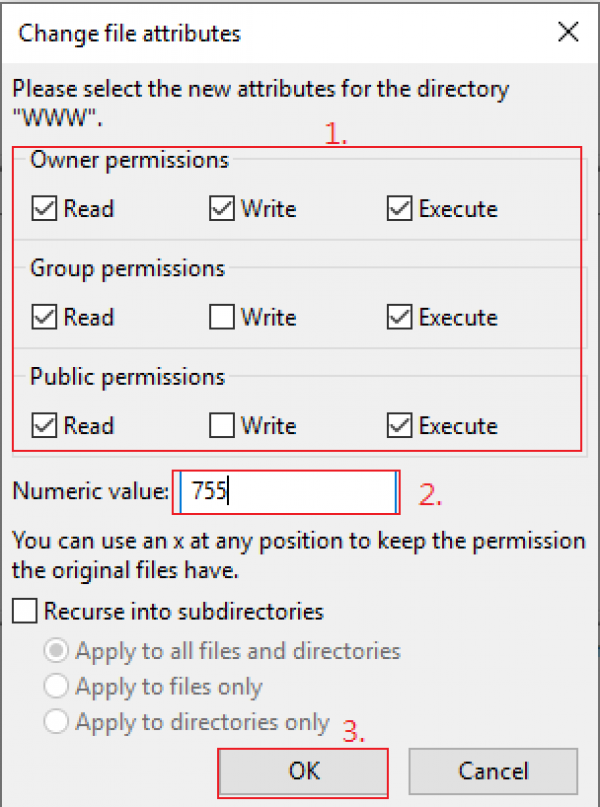The height and width of the screenshot is (807, 600).
Task: Toggle Owner Write permission
Action: point(222,209)
